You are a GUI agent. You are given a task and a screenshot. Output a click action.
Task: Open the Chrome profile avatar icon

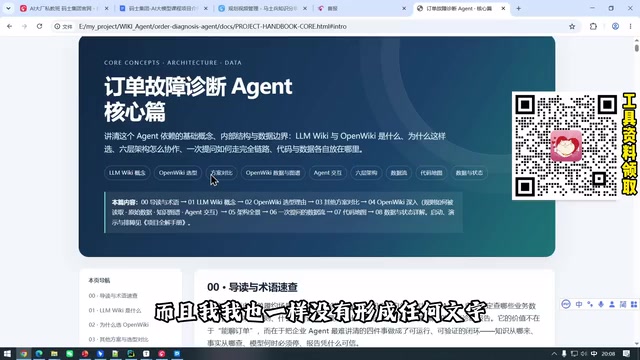coord(615,26)
